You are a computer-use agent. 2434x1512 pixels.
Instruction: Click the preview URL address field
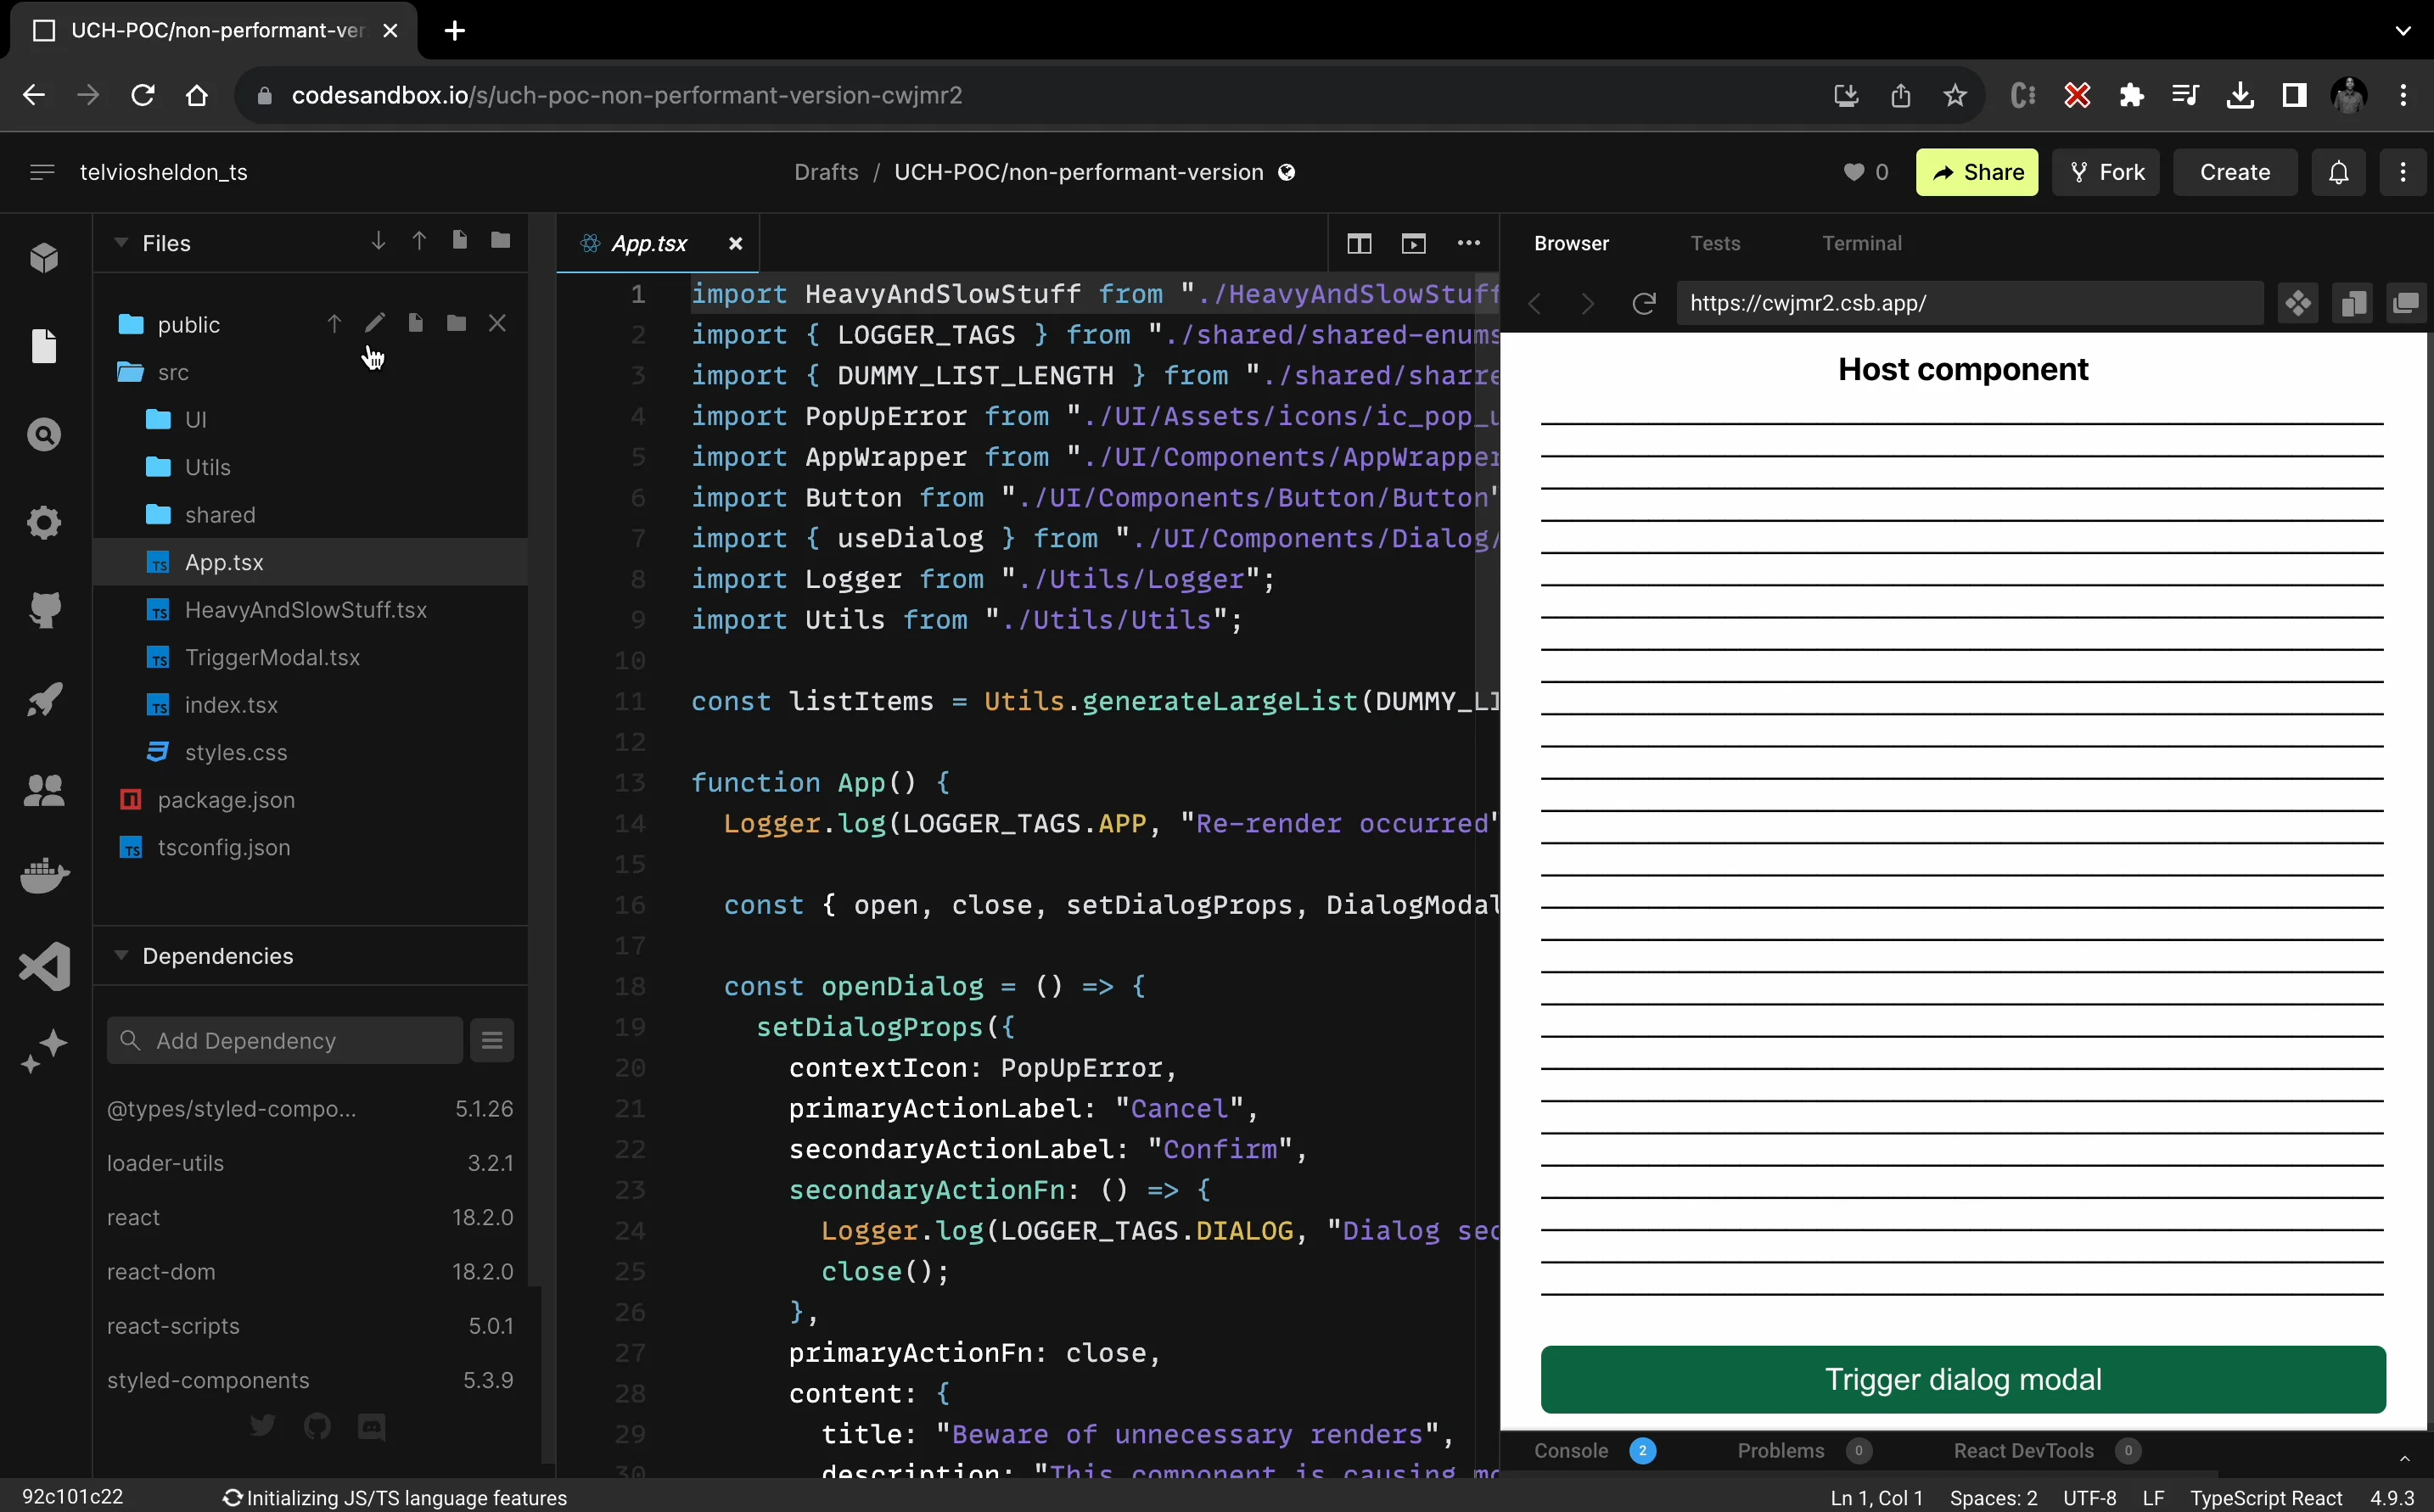[1970, 303]
